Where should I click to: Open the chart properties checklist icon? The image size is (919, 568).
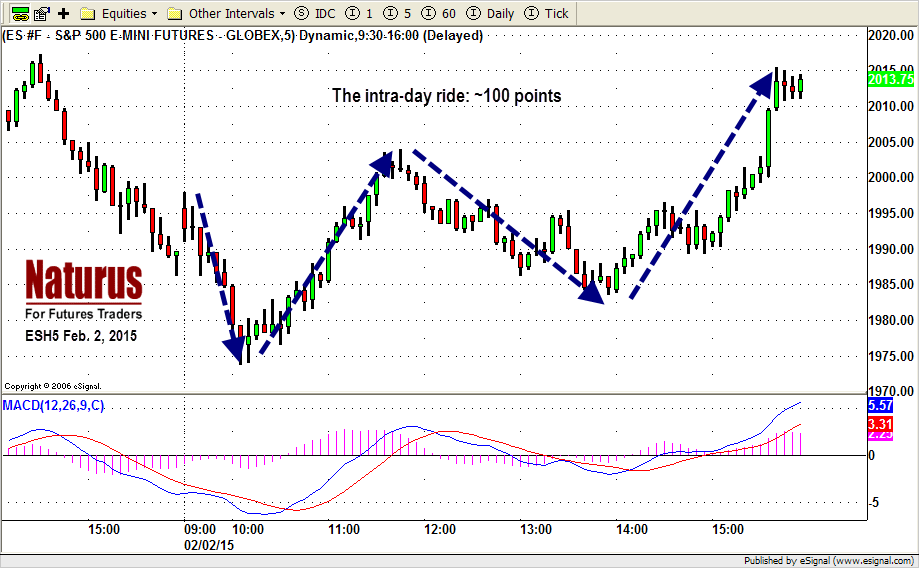tap(42, 14)
